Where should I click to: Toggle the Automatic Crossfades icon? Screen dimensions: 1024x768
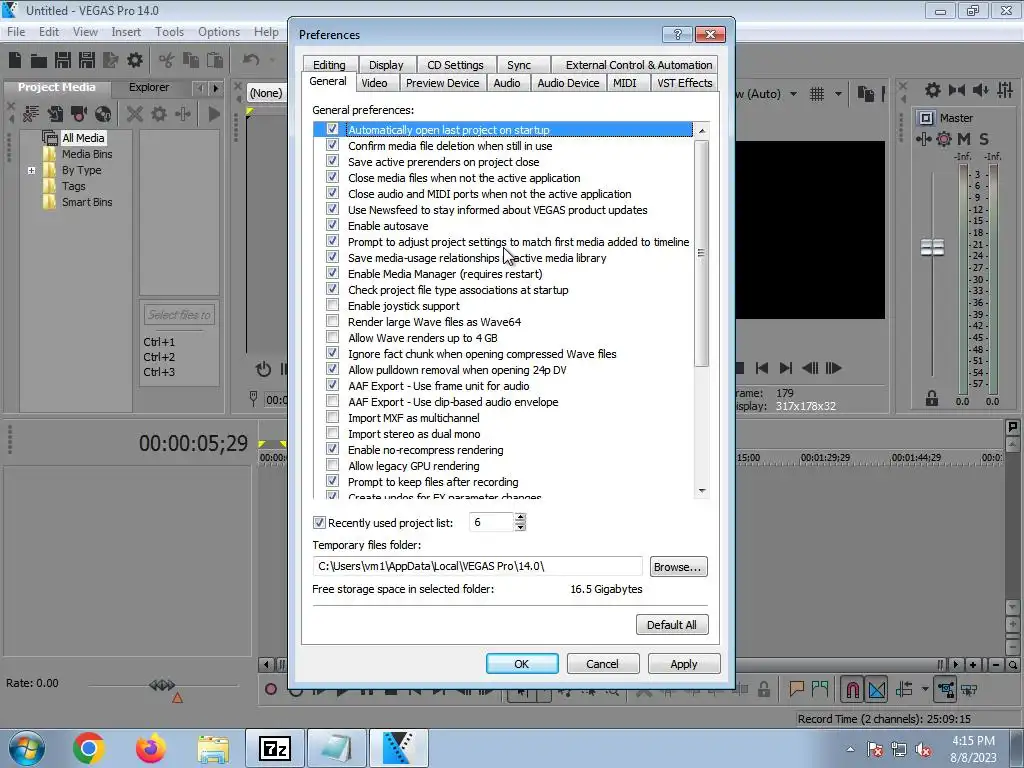[x=877, y=689]
